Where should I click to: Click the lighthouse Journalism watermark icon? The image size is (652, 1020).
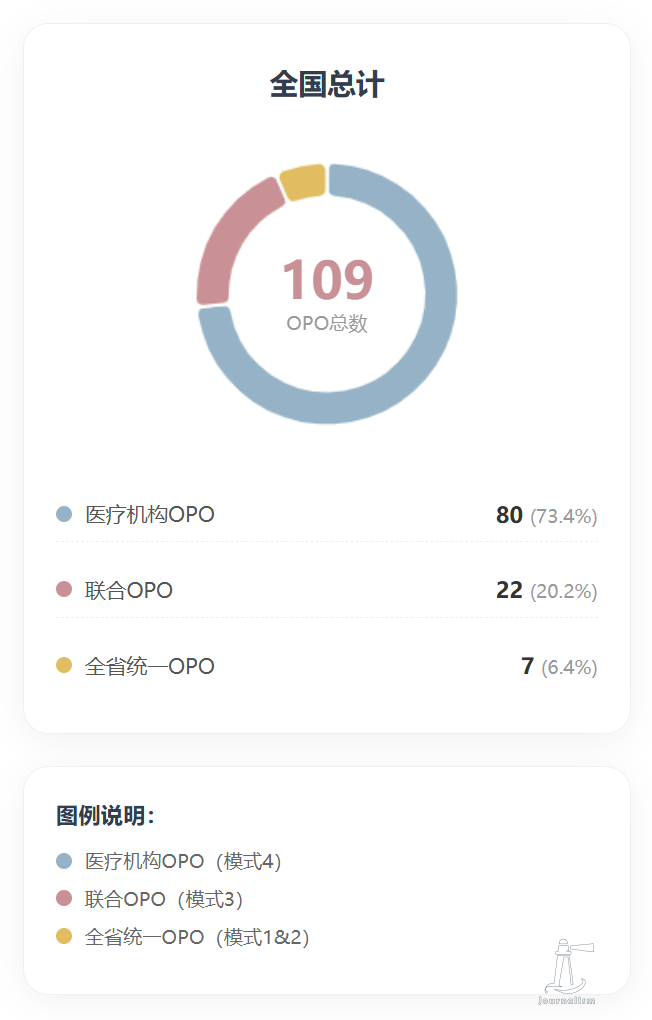568,970
